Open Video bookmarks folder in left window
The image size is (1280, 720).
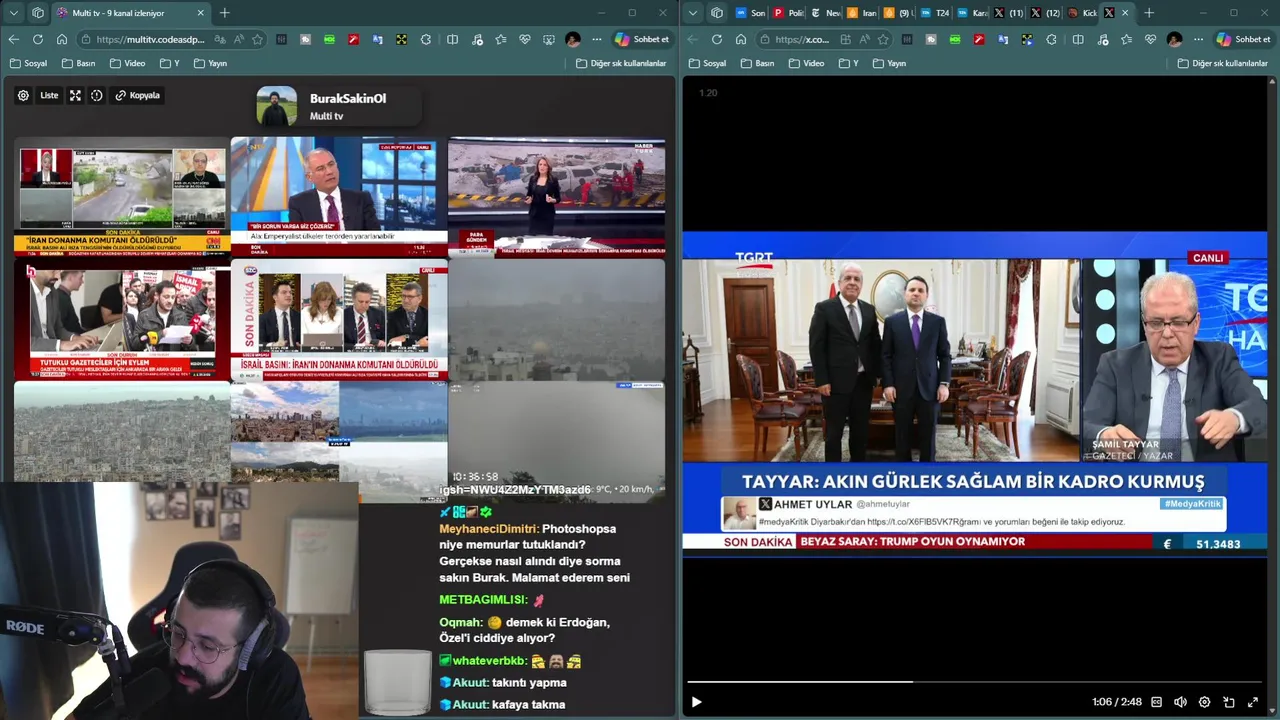pos(128,63)
